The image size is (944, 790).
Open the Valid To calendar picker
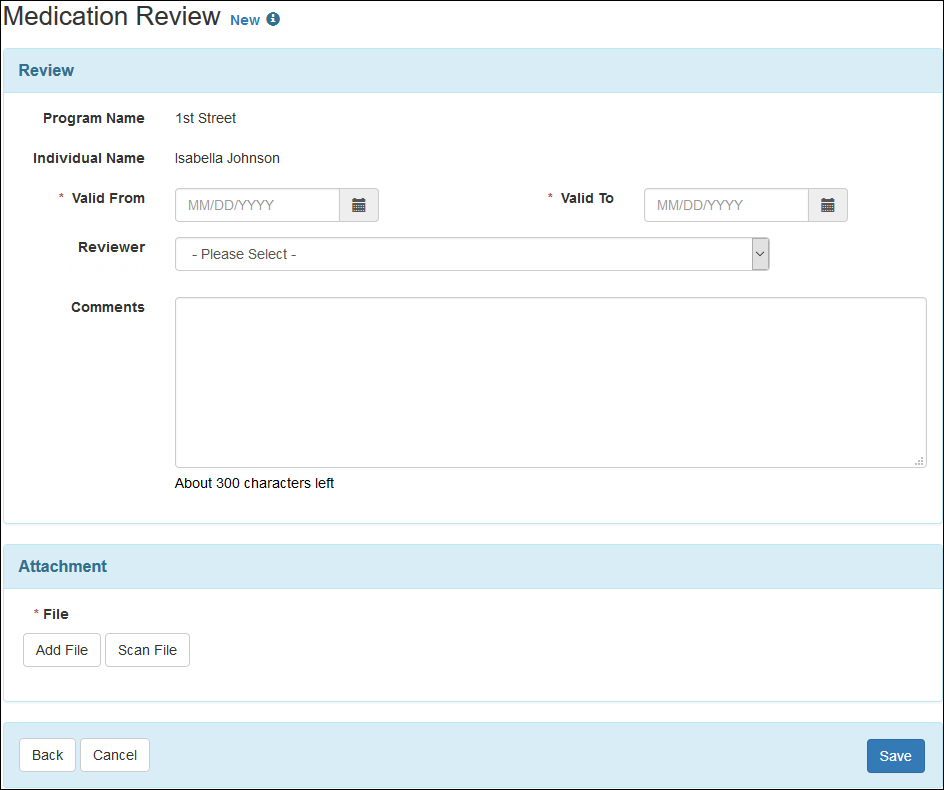click(x=828, y=205)
